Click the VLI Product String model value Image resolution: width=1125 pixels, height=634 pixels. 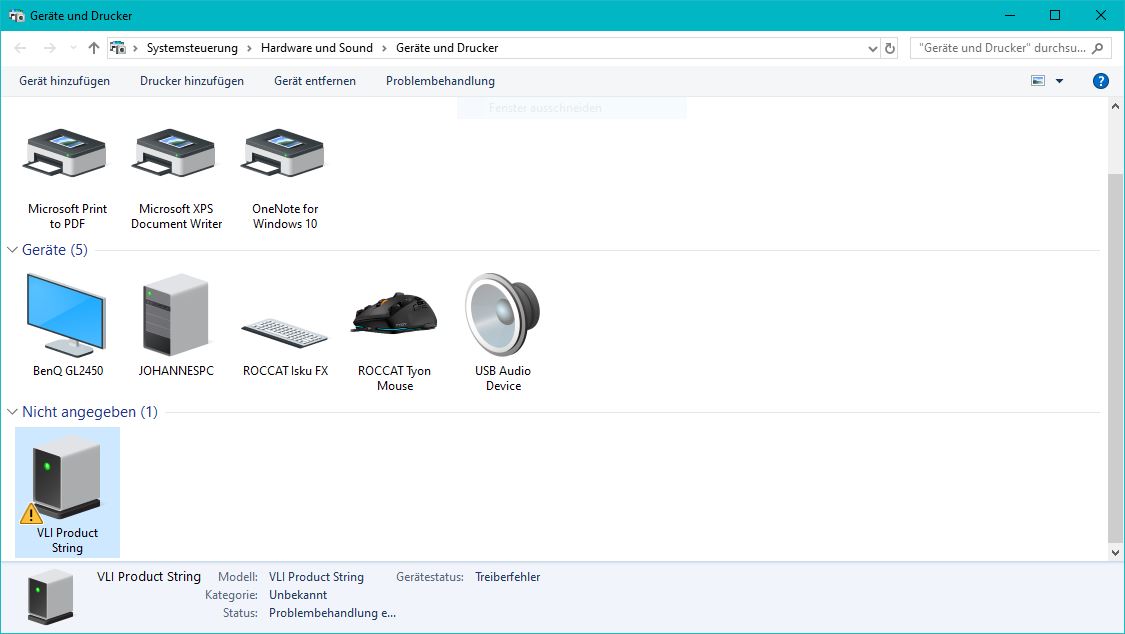click(316, 577)
